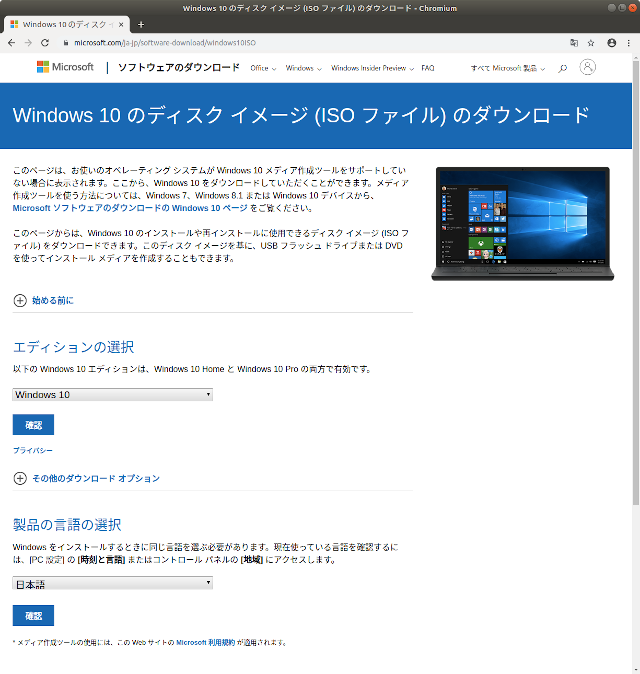Open the Office dropdown menu
Viewport: 640px width, 674px height.
click(x=263, y=68)
